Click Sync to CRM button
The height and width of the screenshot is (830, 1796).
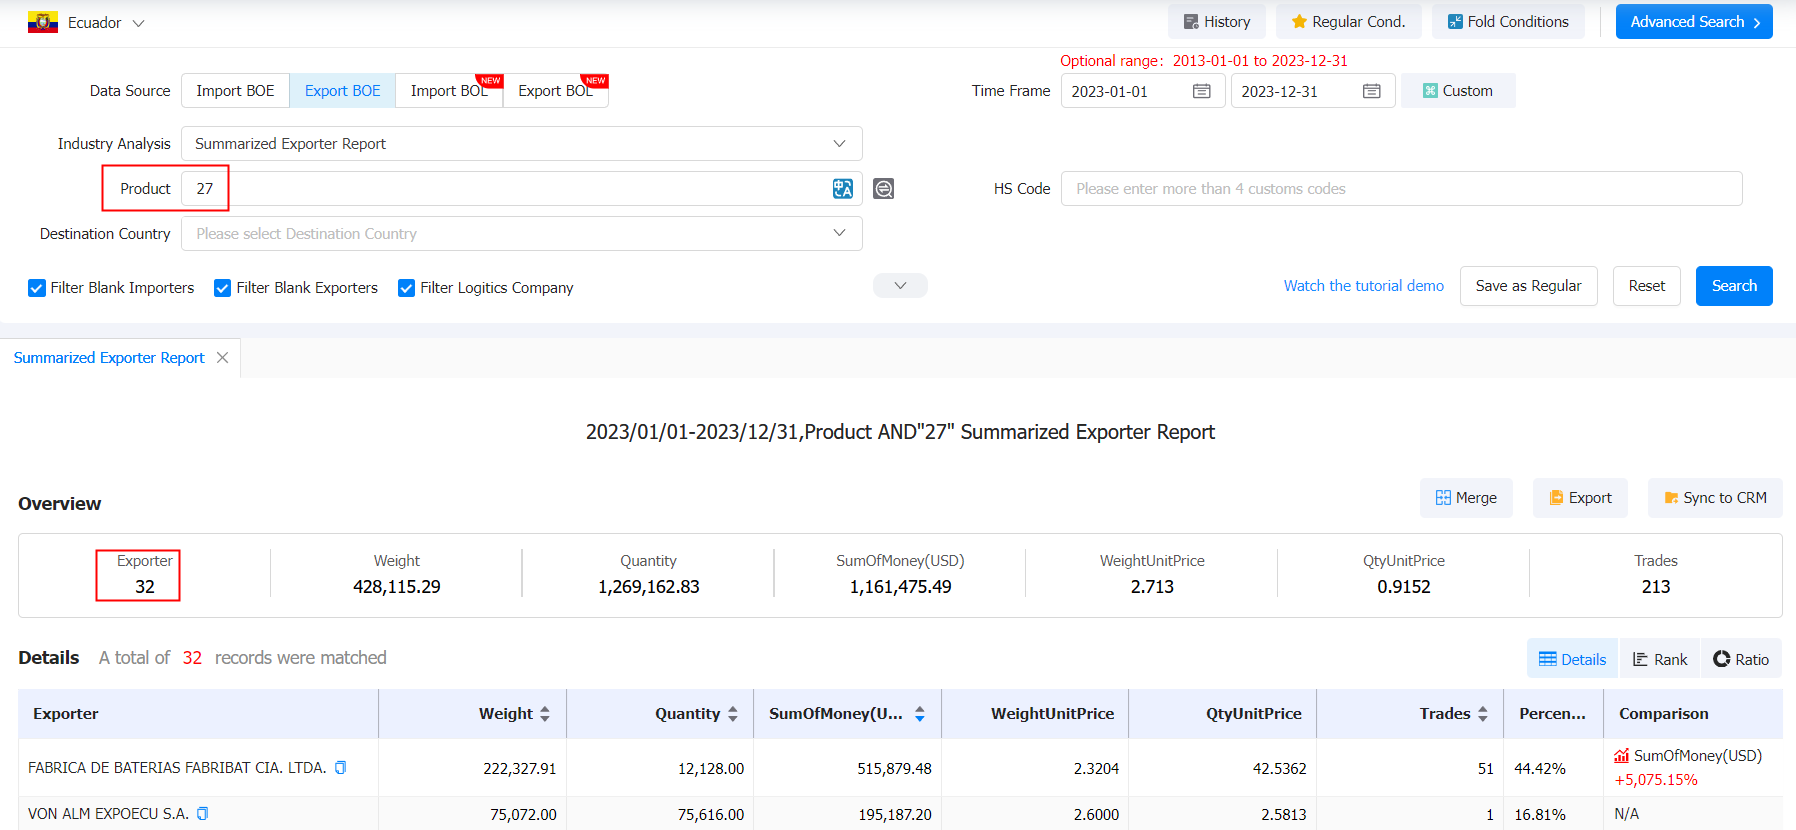[x=1715, y=498]
